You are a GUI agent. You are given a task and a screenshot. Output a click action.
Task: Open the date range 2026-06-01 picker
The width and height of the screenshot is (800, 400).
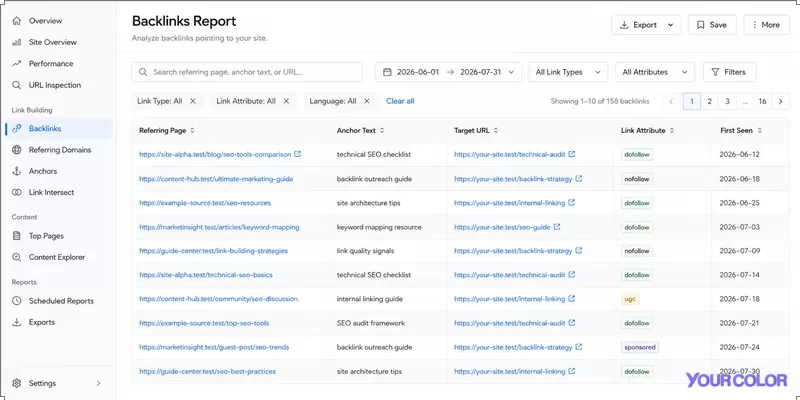pyautogui.click(x=448, y=72)
